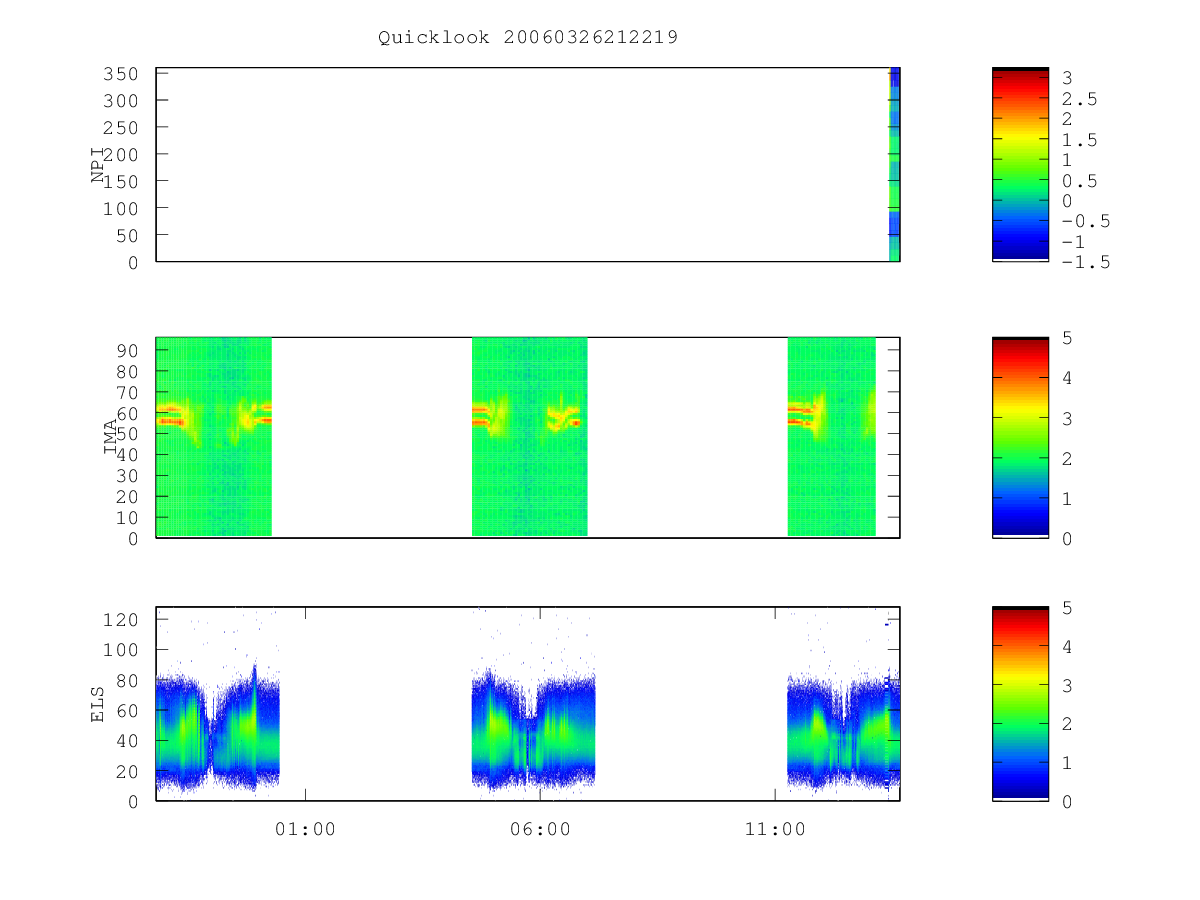Screen dimensions: 1200x900
Task: Click the 01:00 time axis label
Action: click(305, 829)
